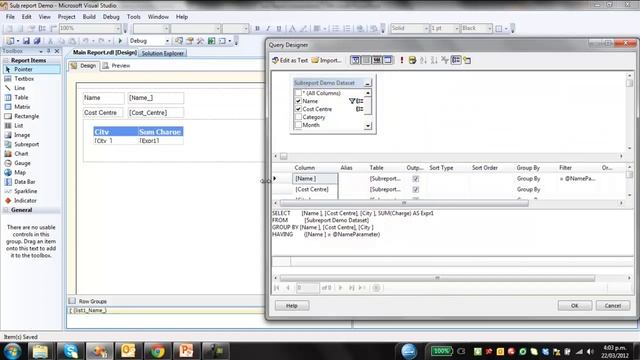Toggle the diagram pane icon

tap(356, 60)
